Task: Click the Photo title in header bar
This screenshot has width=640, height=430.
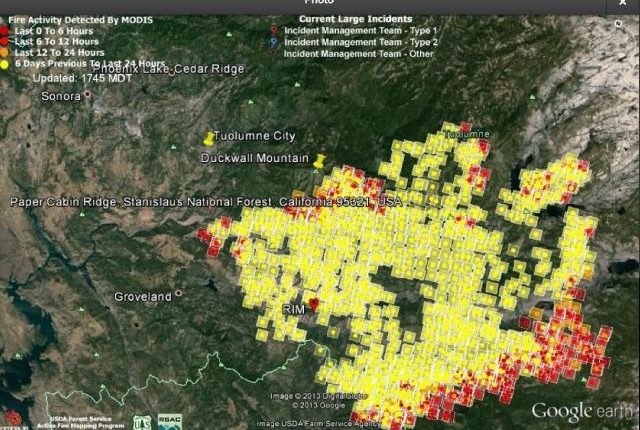Action: [x=319, y=5]
